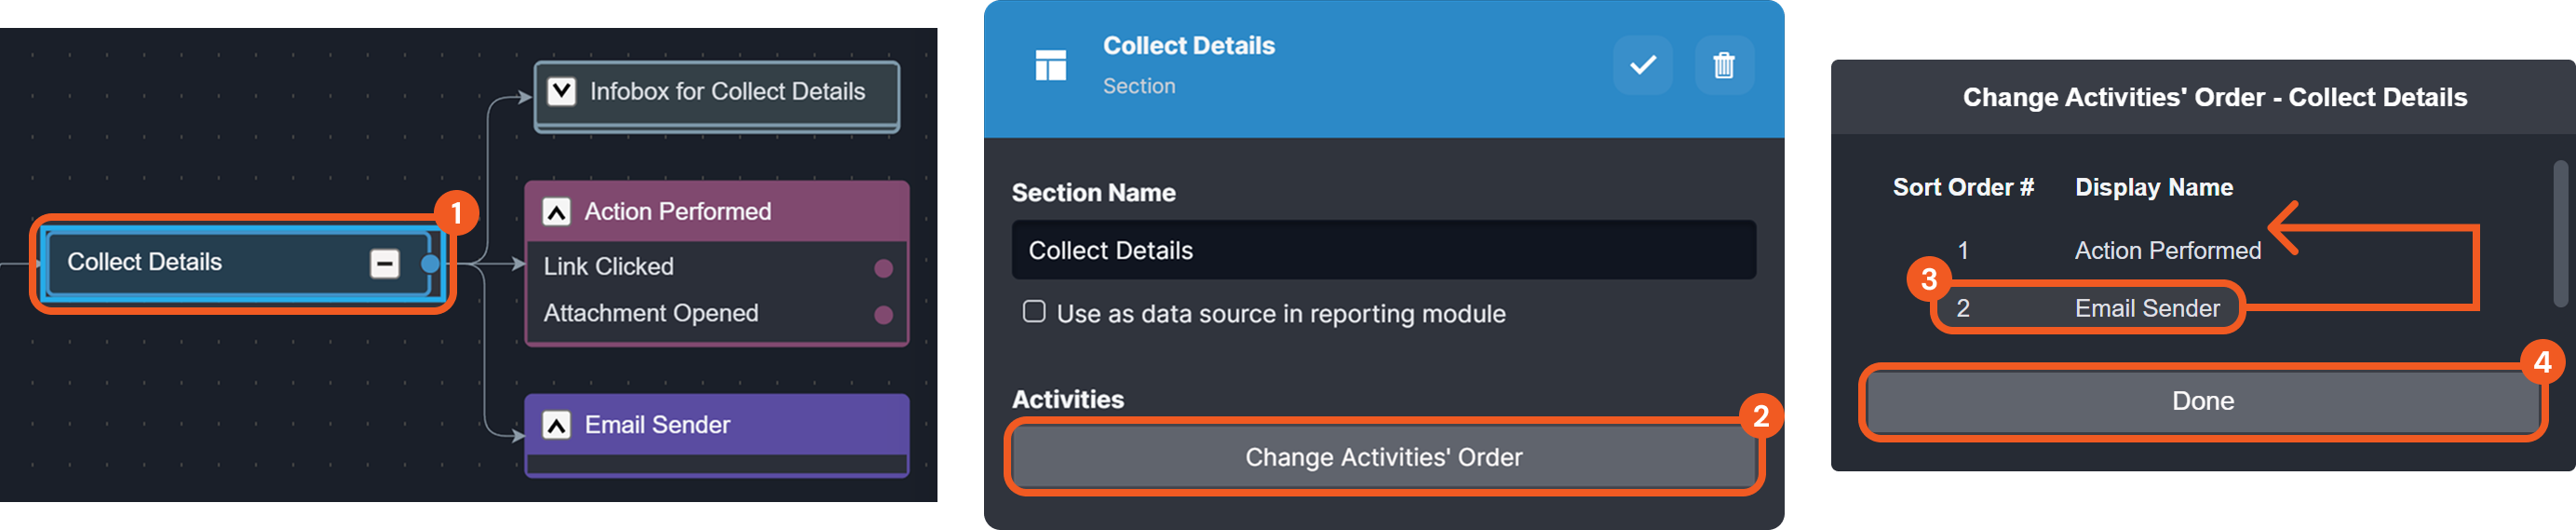Click the dialog's vertical scrollbar
The image size is (2576, 530).
(2560, 233)
